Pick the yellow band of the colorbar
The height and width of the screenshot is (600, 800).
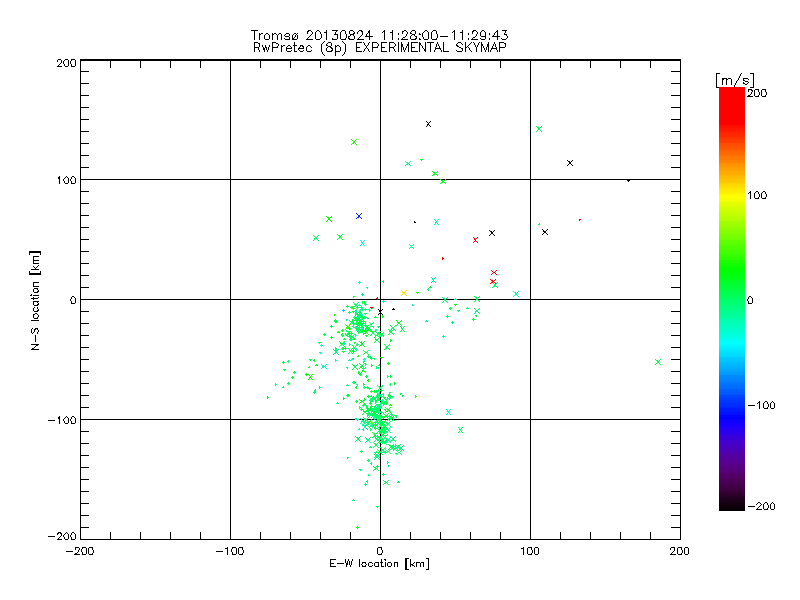732,195
